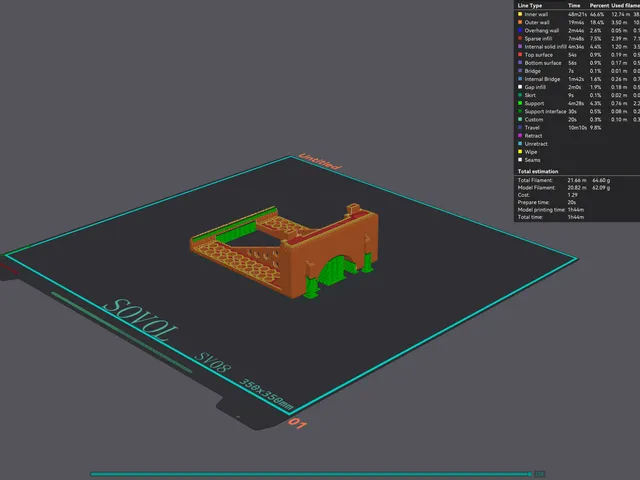Viewport: 640px width, 480px height.
Task: Toggle the Custom line type
Action: (x=533, y=120)
